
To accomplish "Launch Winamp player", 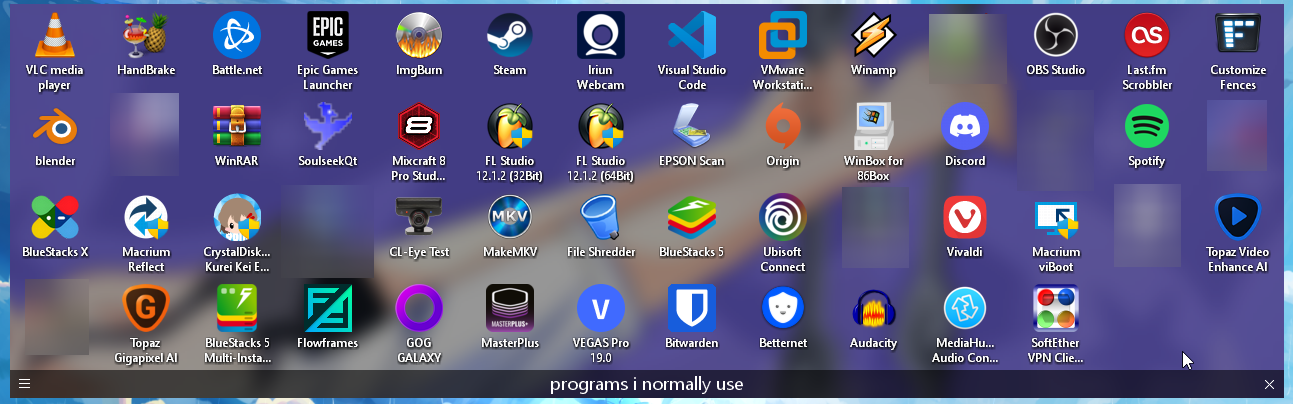I will click(874, 37).
